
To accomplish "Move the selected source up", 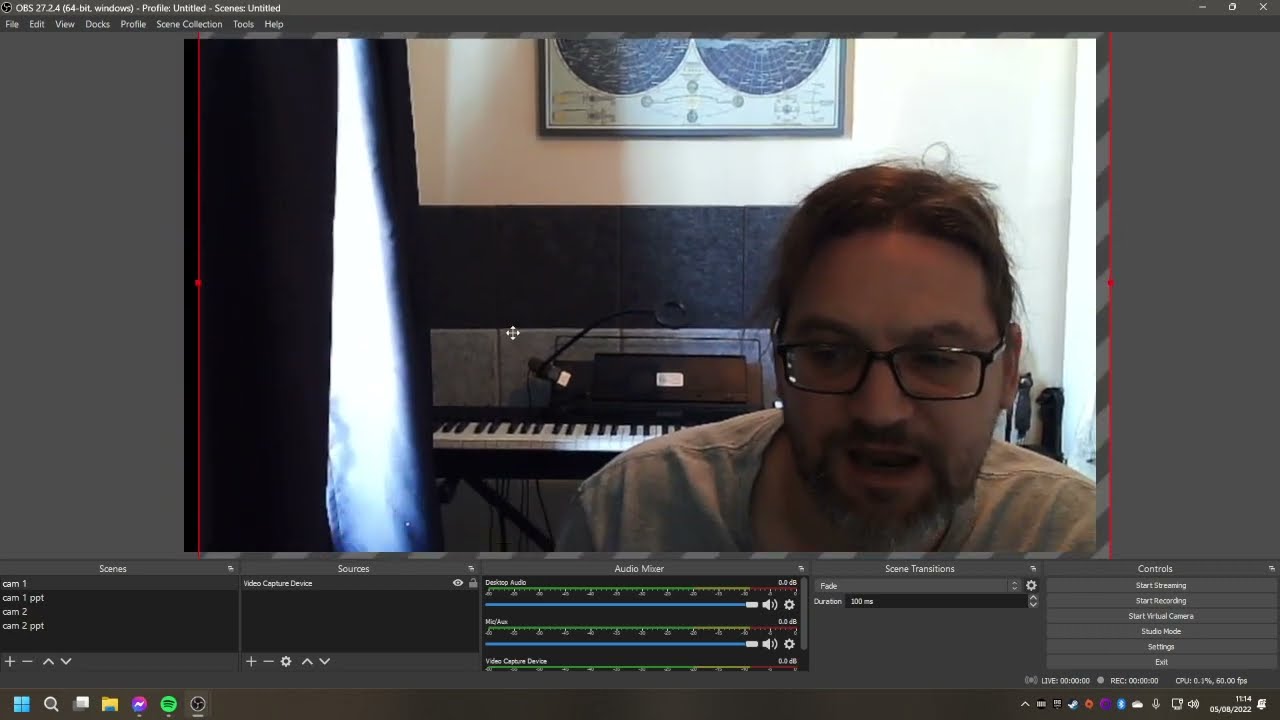I will [x=307, y=661].
